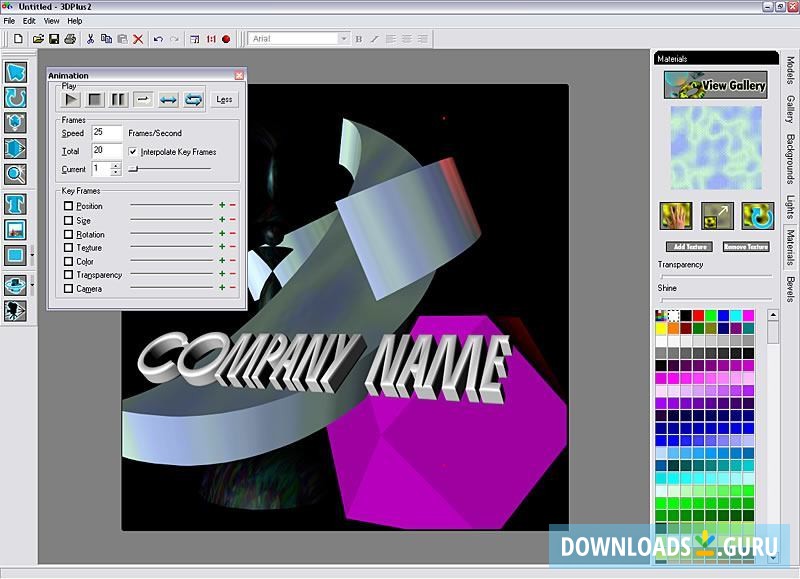The image size is (800, 579).
Task: Enable the Position key frame checkbox
Action: tap(69, 206)
